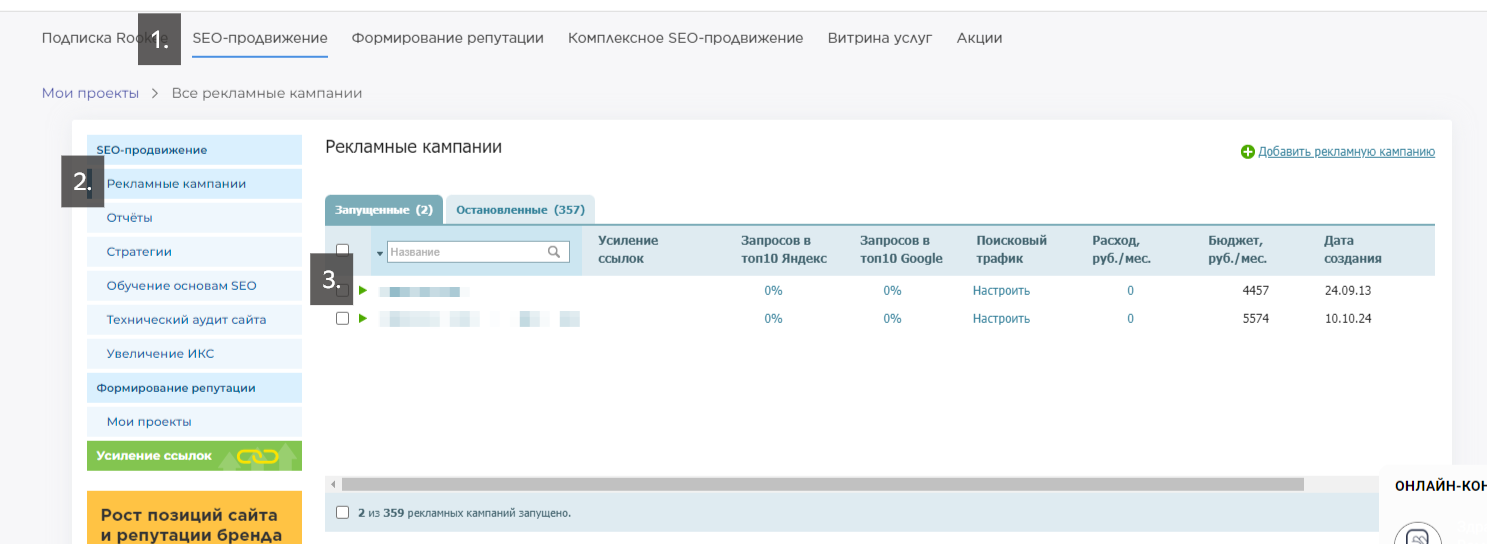Open the dropdown arrow beside the Название search
Screen dimensions: 1487x544
coord(380,253)
